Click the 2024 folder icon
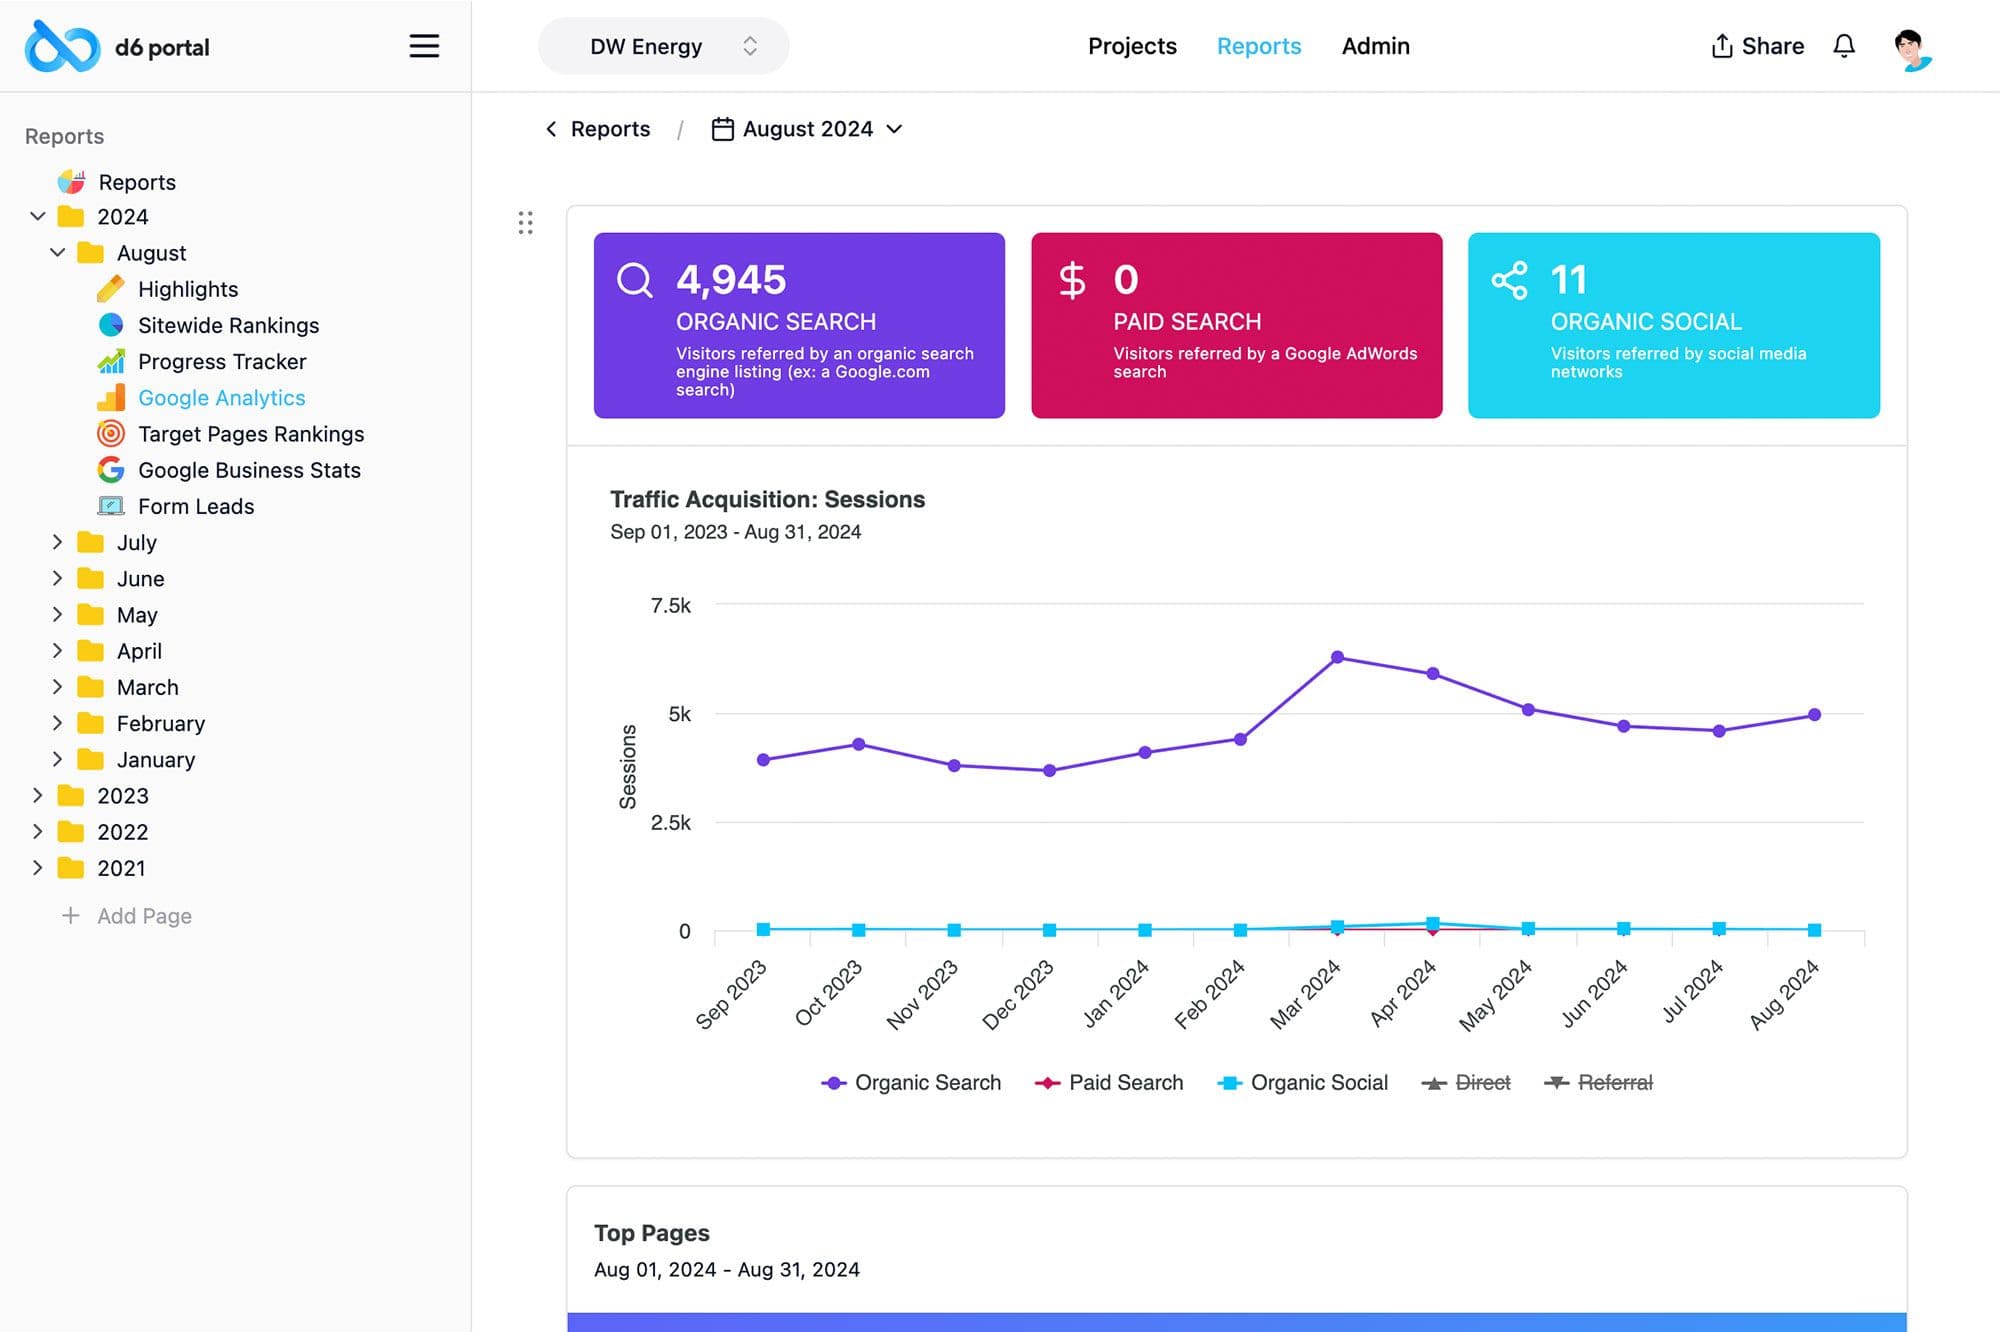 pos(70,216)
